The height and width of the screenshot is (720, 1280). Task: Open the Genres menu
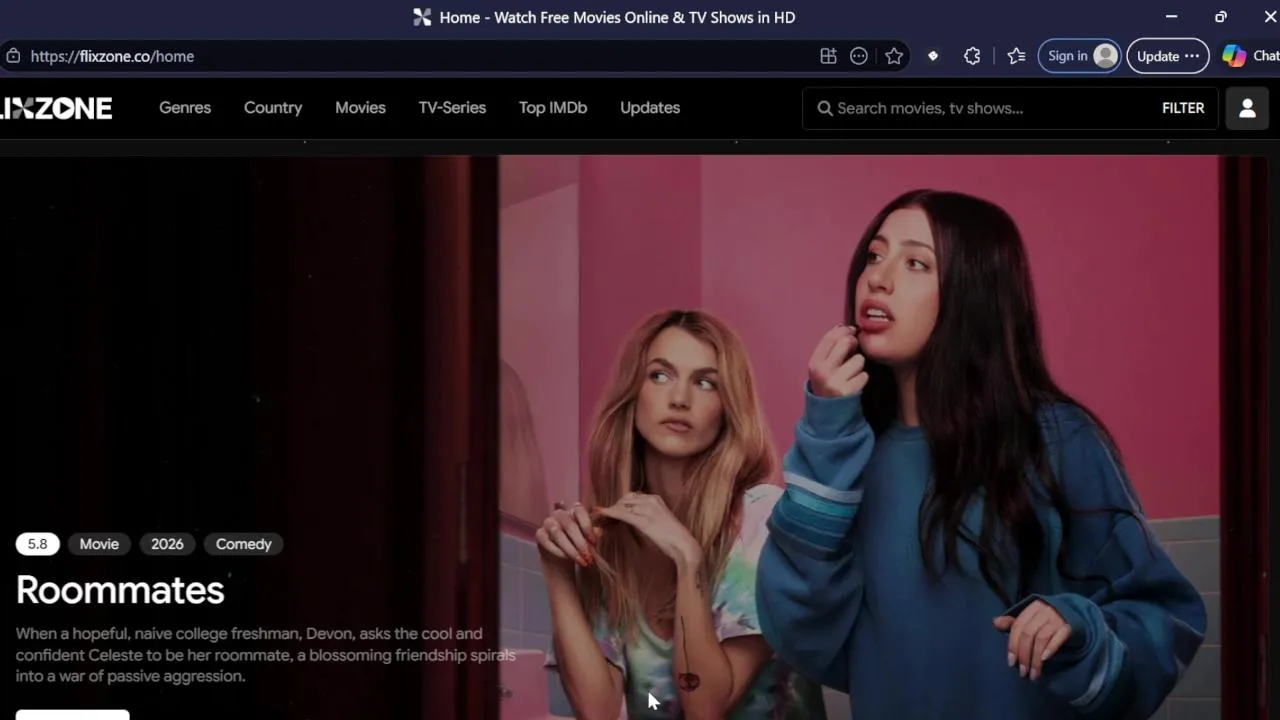[185, 108]
